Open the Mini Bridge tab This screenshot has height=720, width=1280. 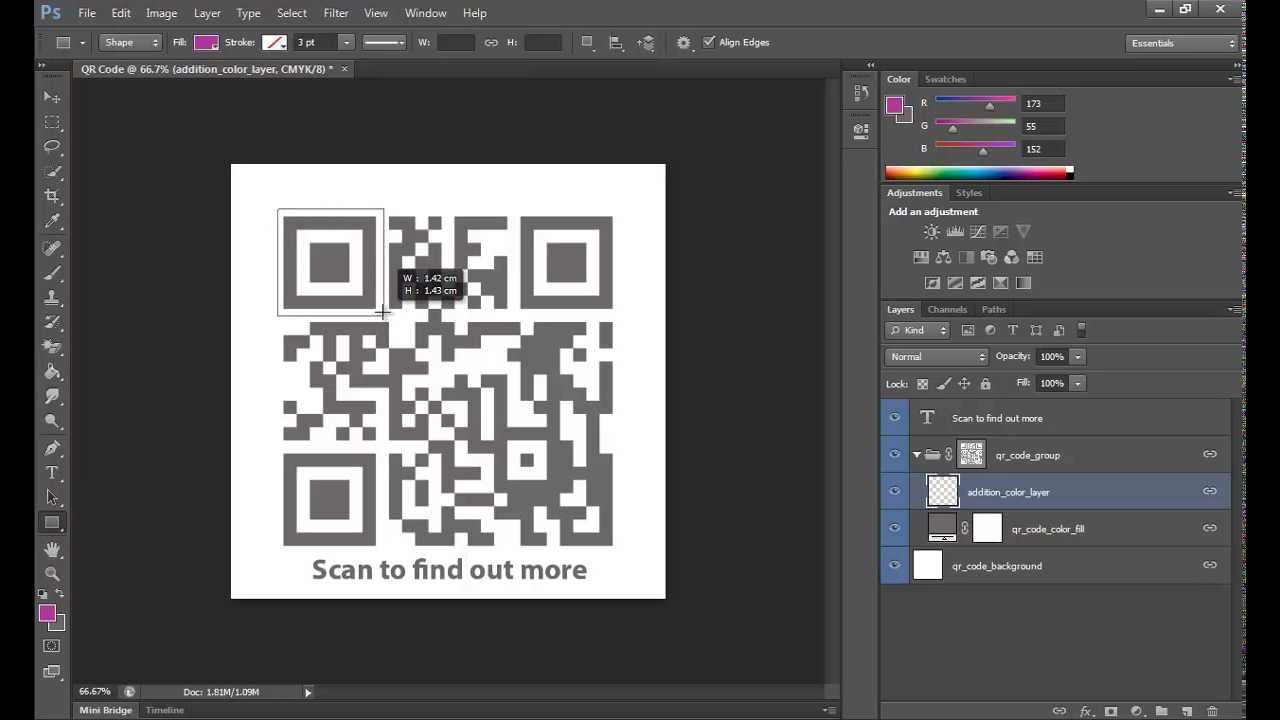[105, 710]
